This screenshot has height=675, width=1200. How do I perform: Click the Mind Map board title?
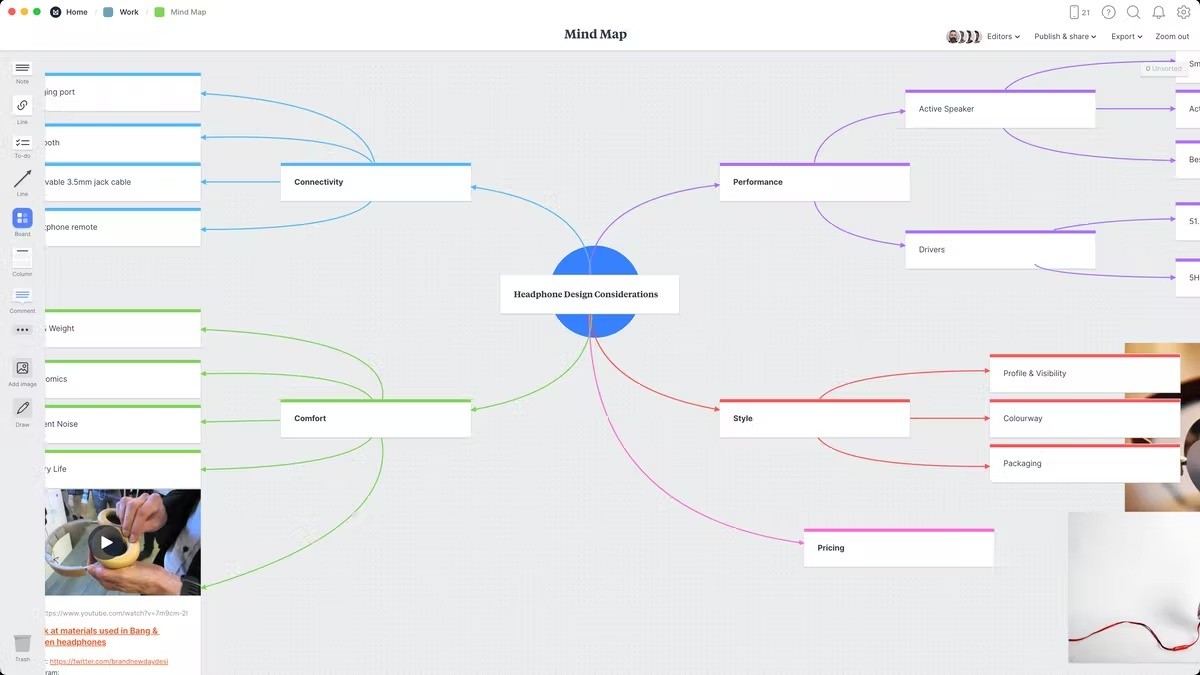coord(595,34)
